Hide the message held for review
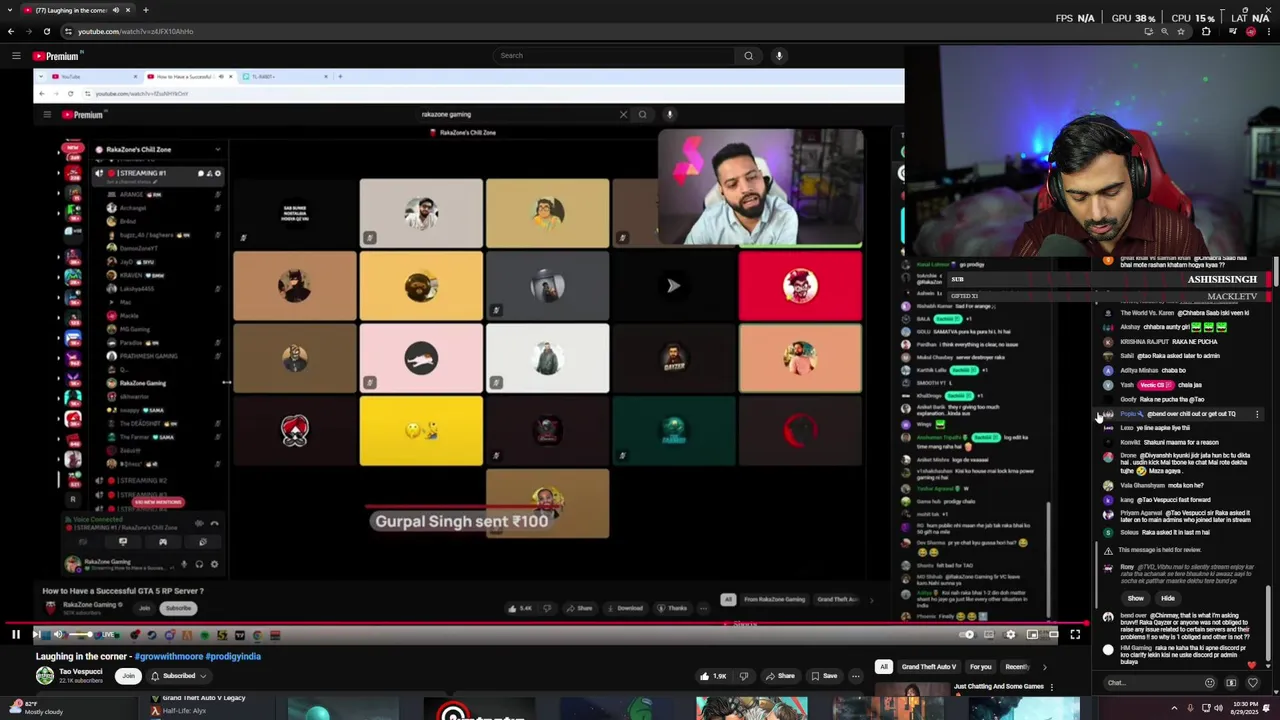This screenshot has width=1280, height=720. point(1167,598)
